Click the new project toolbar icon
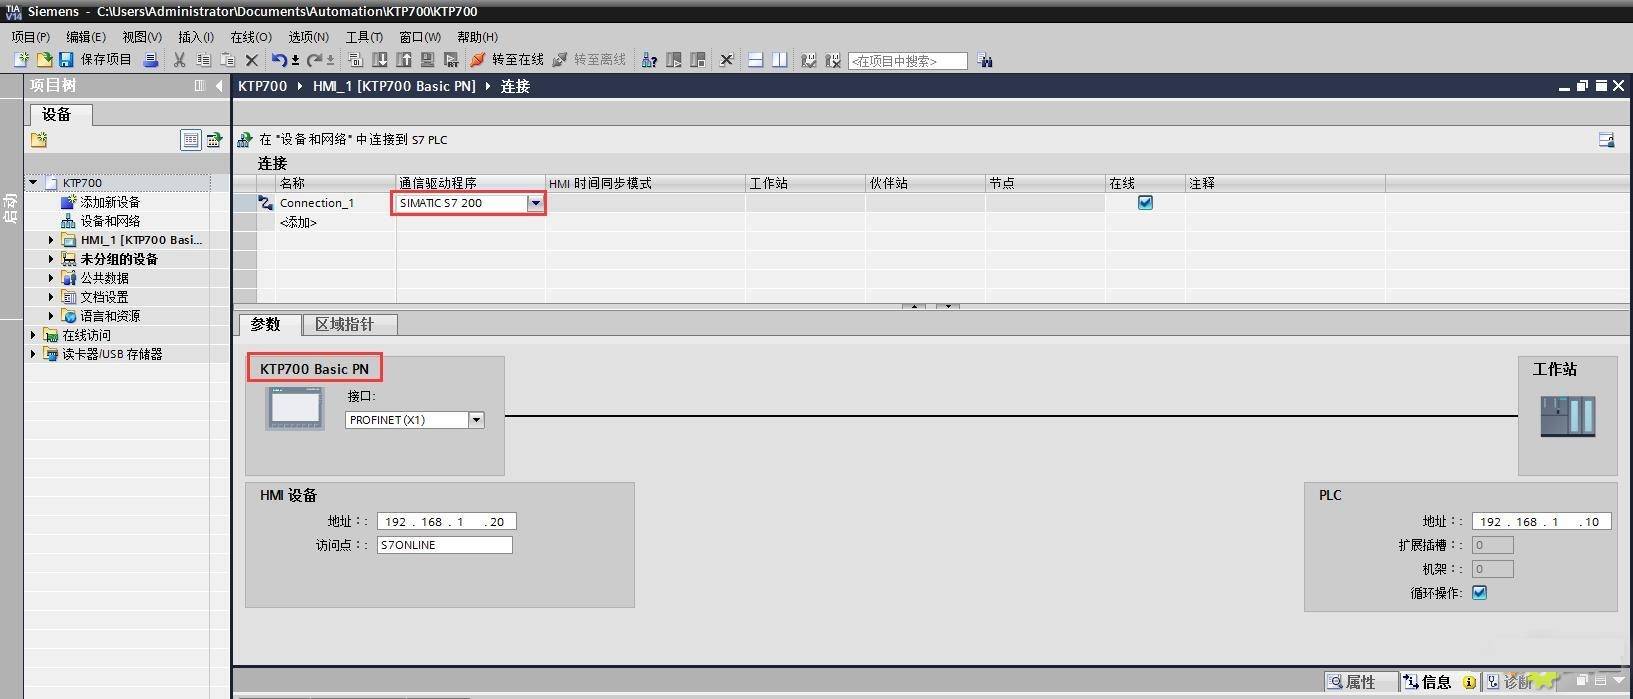Image resolution: width=1633 pixels, height=699 pixels. click(x=21, y=60)
